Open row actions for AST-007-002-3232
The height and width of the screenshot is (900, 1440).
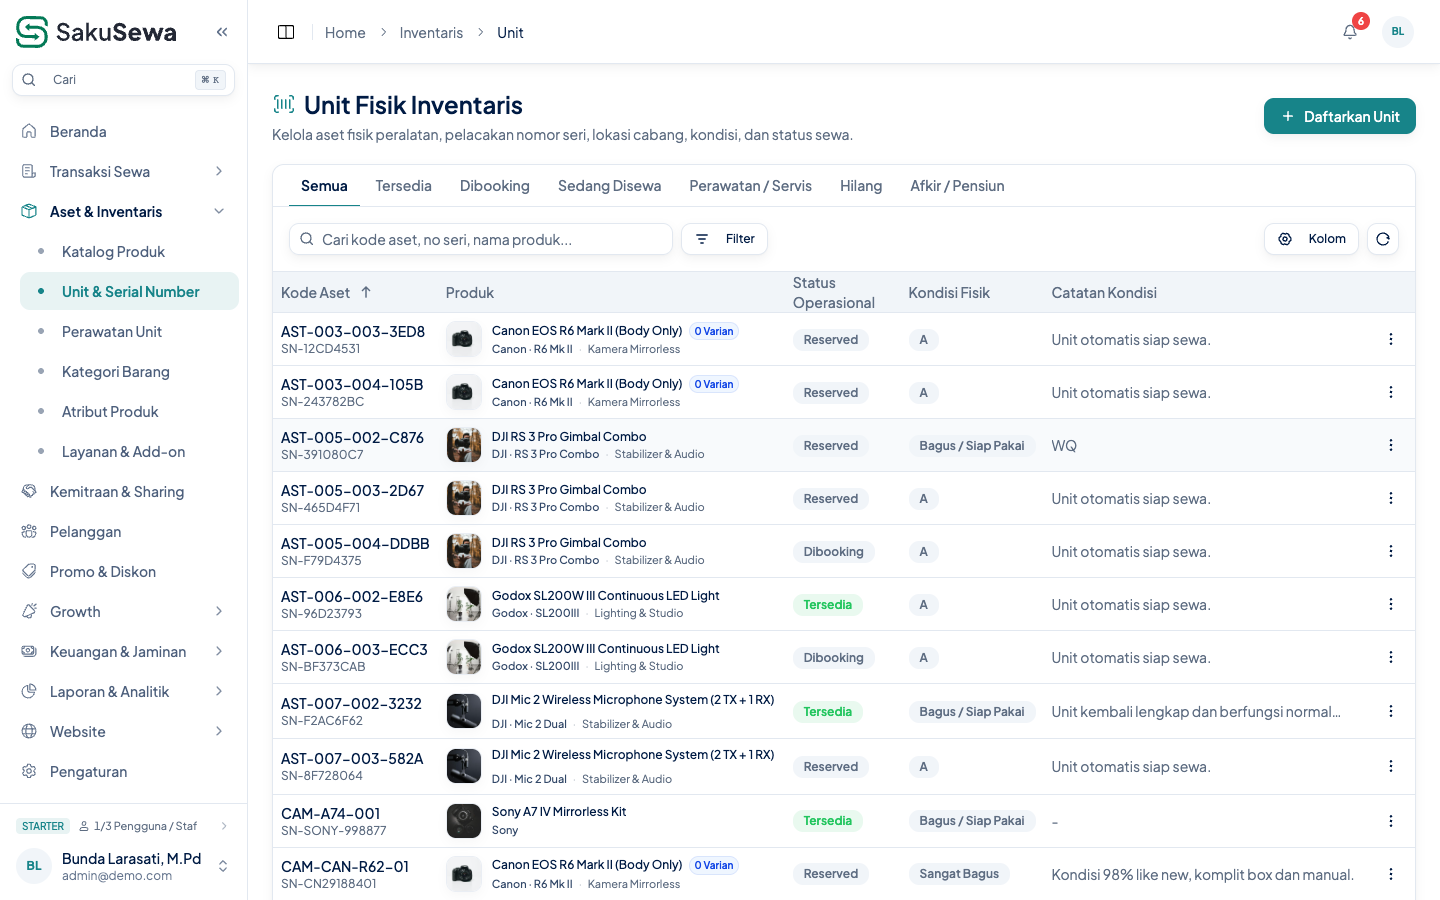click(x=1391, y=711)
